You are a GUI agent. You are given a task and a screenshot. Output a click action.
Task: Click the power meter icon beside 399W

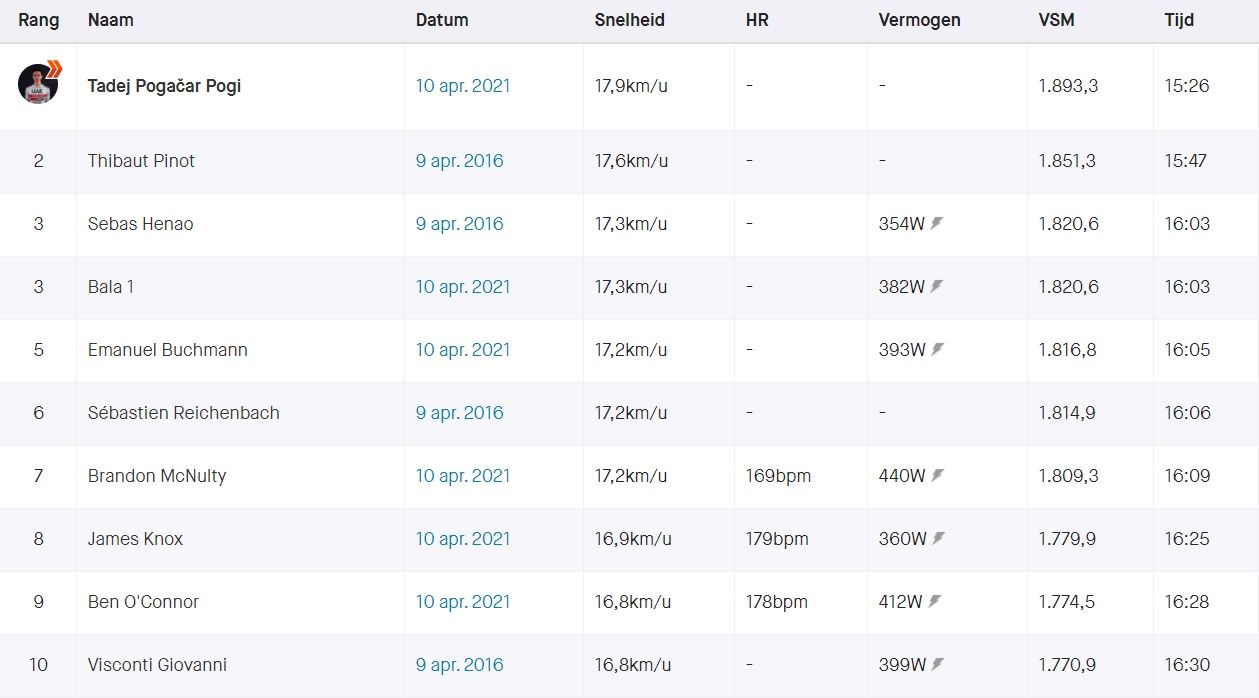[x=937, y=665]
